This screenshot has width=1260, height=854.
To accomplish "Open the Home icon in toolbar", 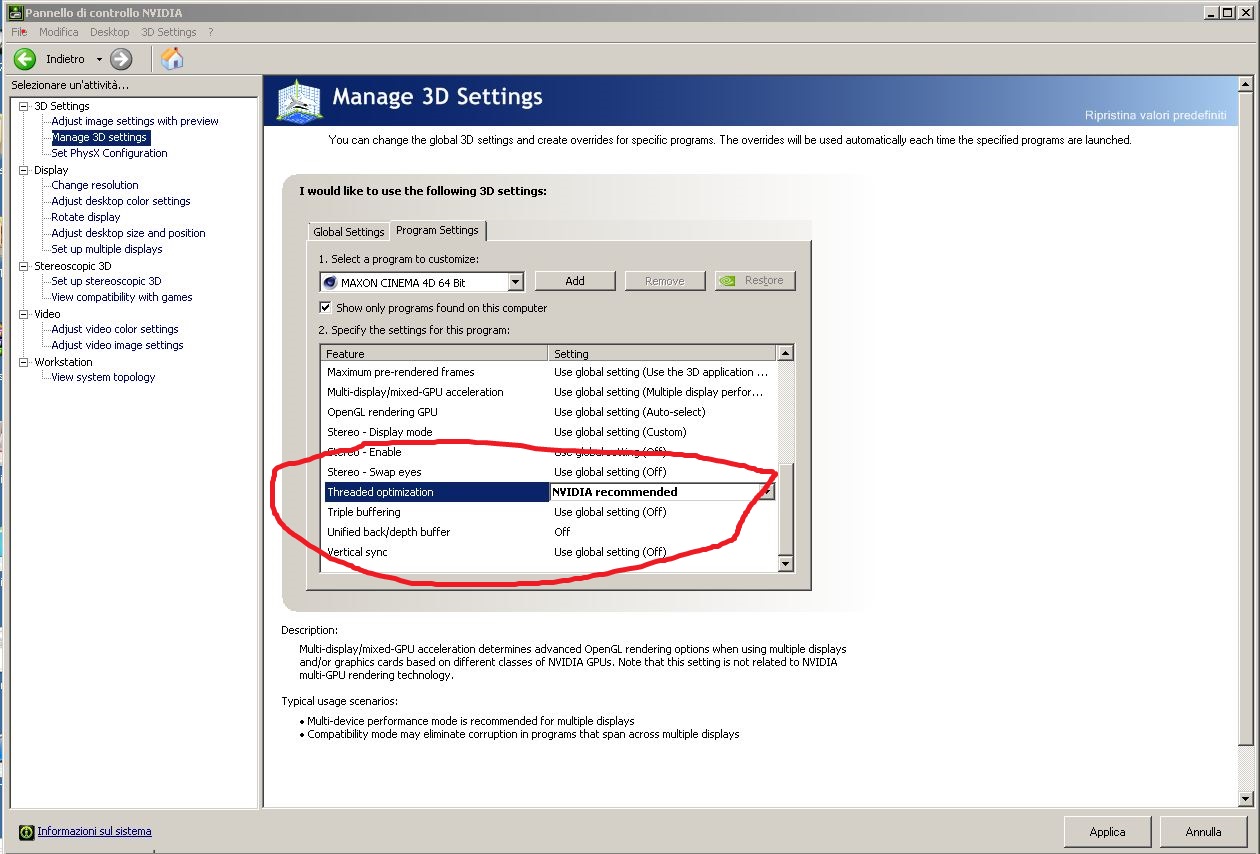I will click(172, 59).
